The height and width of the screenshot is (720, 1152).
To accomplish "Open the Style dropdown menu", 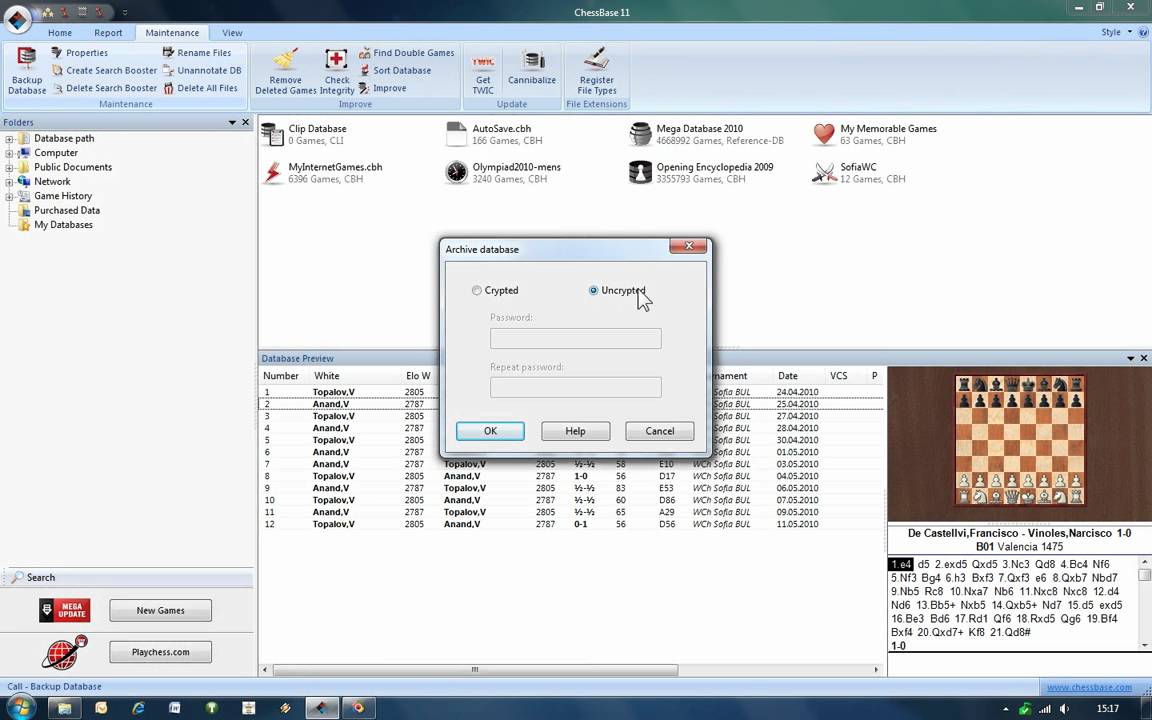I will [x=1116, y=32].
